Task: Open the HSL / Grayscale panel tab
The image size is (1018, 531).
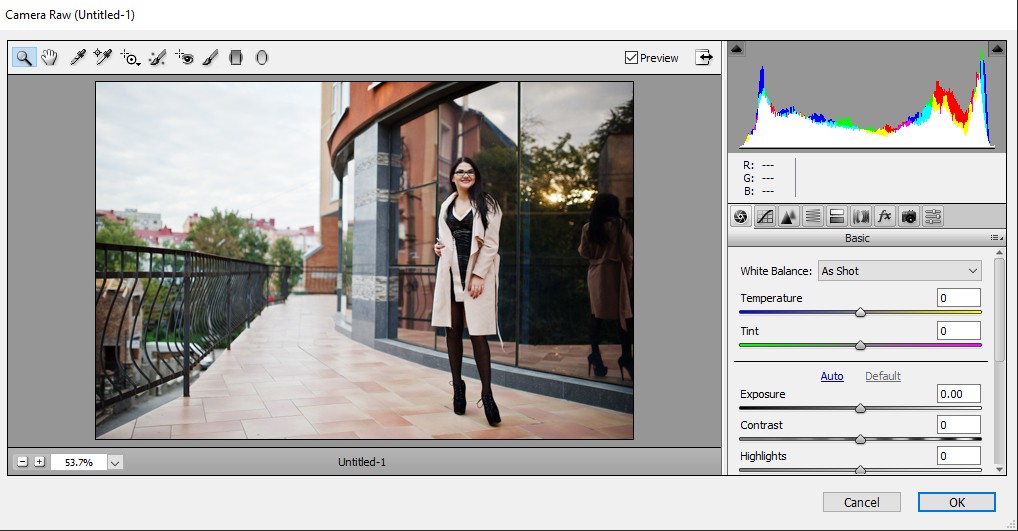Action: click(813, 216)
